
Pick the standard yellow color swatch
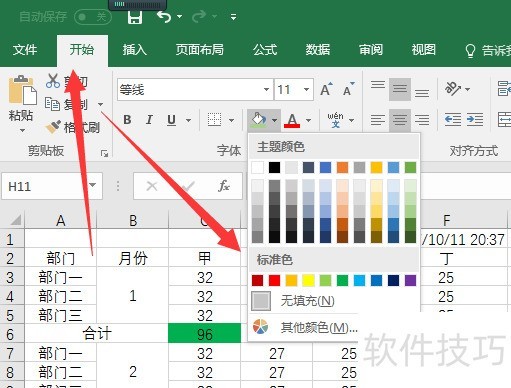[x=308, y=280]
